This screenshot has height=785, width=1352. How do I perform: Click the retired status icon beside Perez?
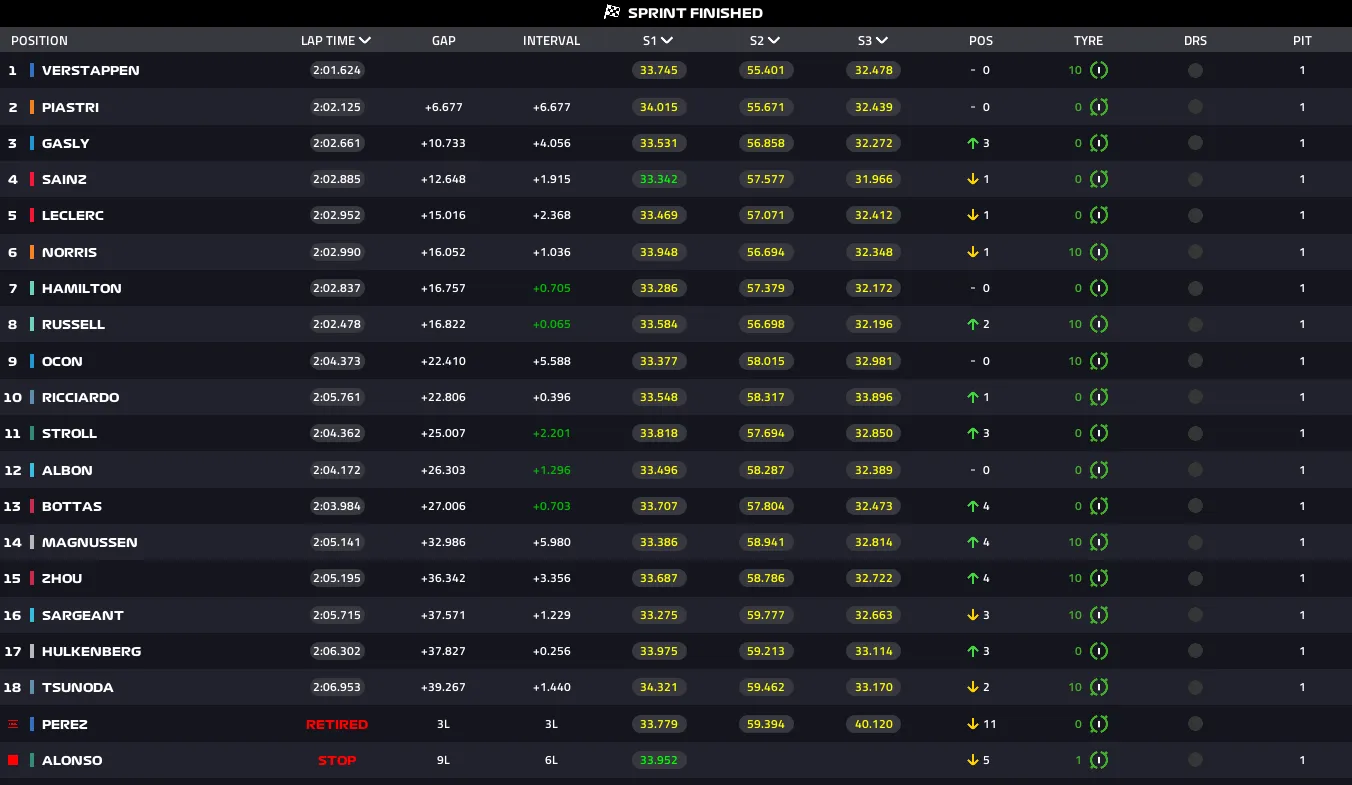(13, 724)
